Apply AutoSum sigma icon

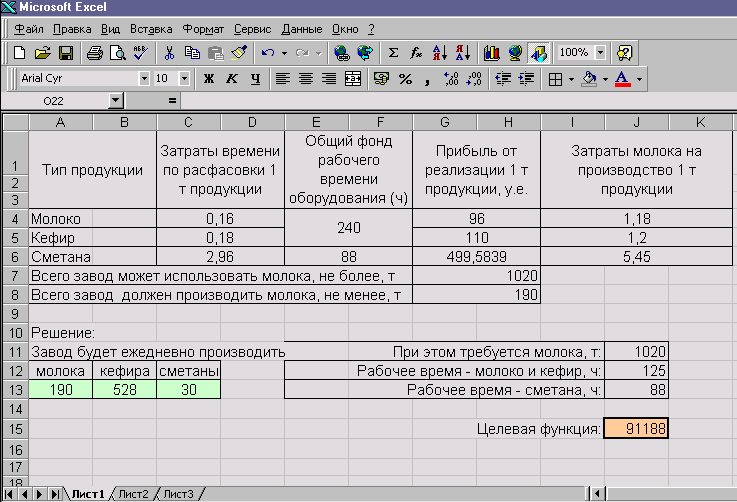[393, 53]
